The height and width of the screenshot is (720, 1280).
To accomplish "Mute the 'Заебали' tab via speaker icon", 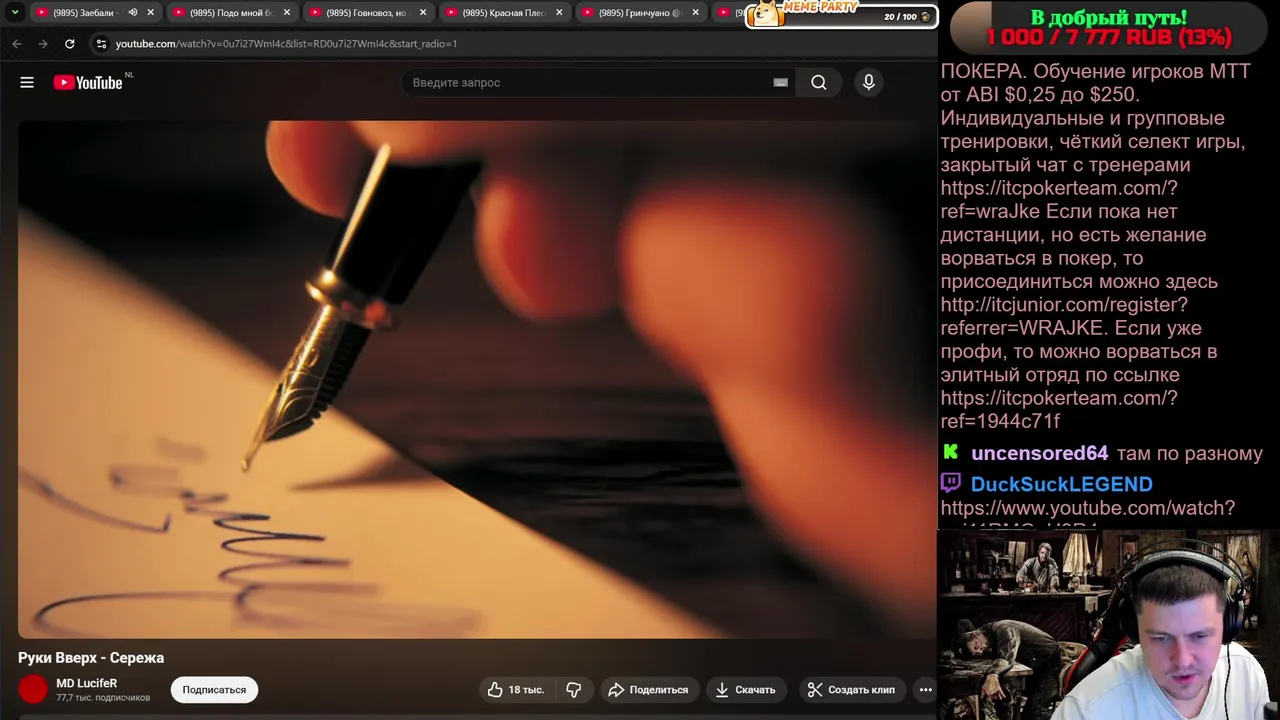I will click(x=133, y=13).
